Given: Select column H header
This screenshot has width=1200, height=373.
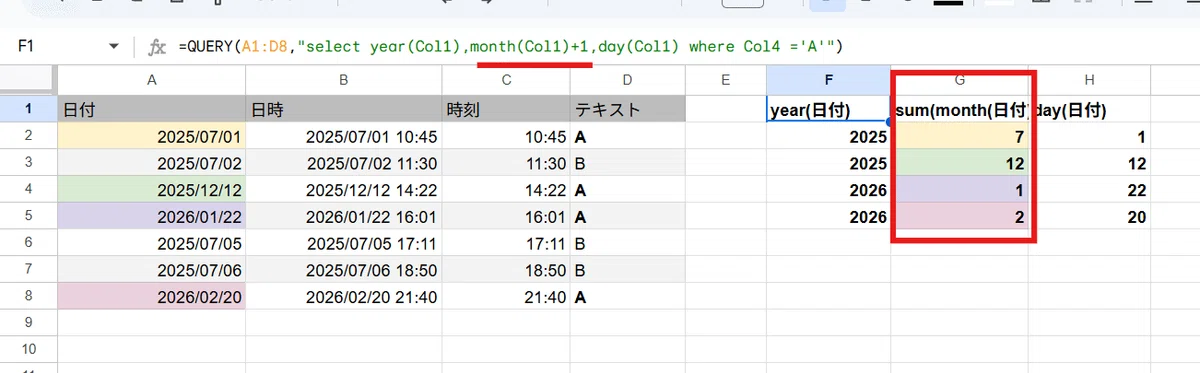Looking at the screenshot, I should [1089, 80].
